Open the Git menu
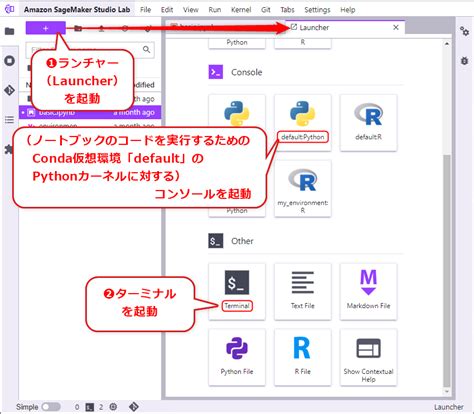474x414 pixels. coord(266,10)
